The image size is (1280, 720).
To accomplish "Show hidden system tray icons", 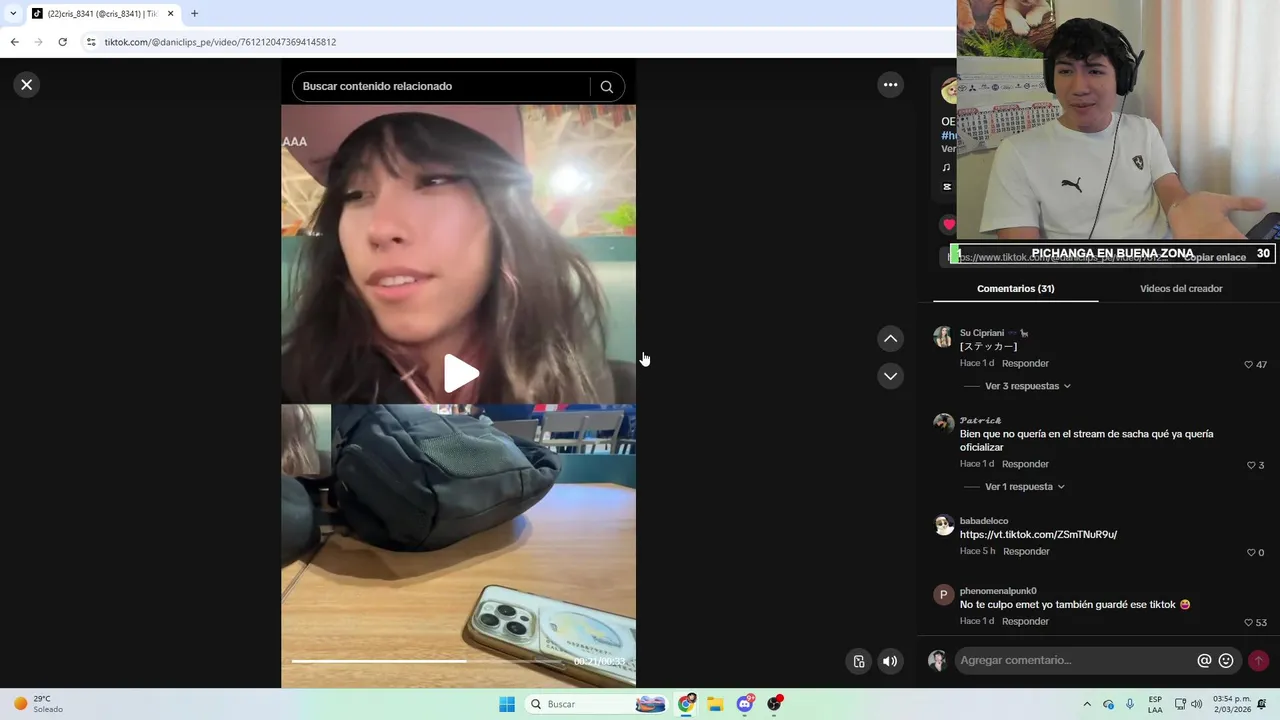I will pos(1087,704).
